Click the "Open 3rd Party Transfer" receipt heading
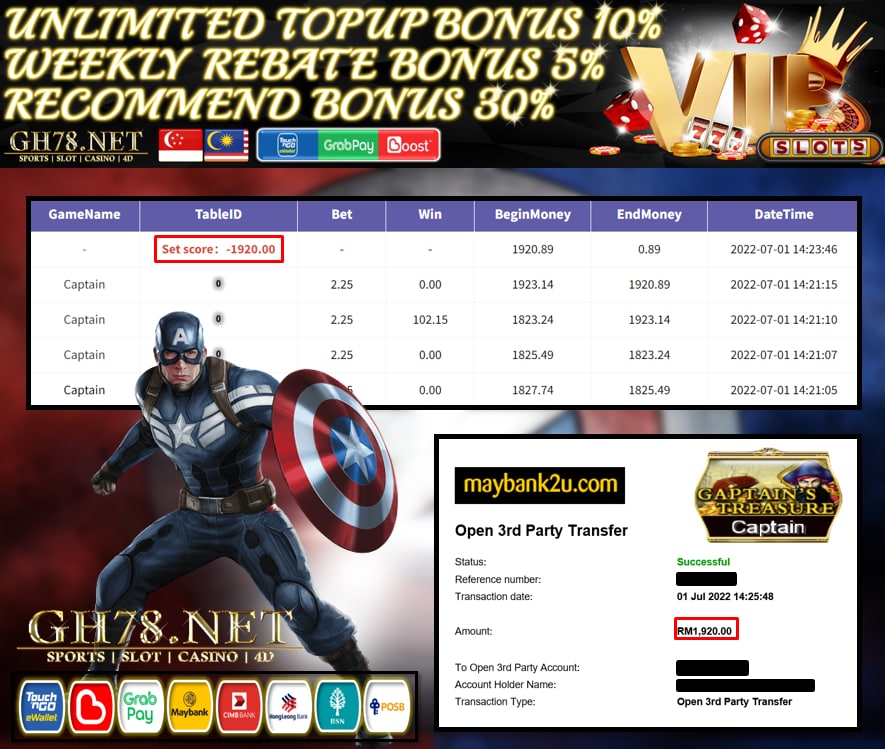Viewport: 885px width, 749px height. pos(541,531)
